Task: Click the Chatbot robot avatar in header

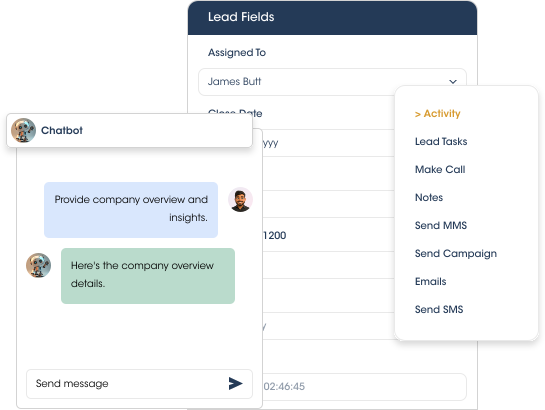Action: pos(23,130)
